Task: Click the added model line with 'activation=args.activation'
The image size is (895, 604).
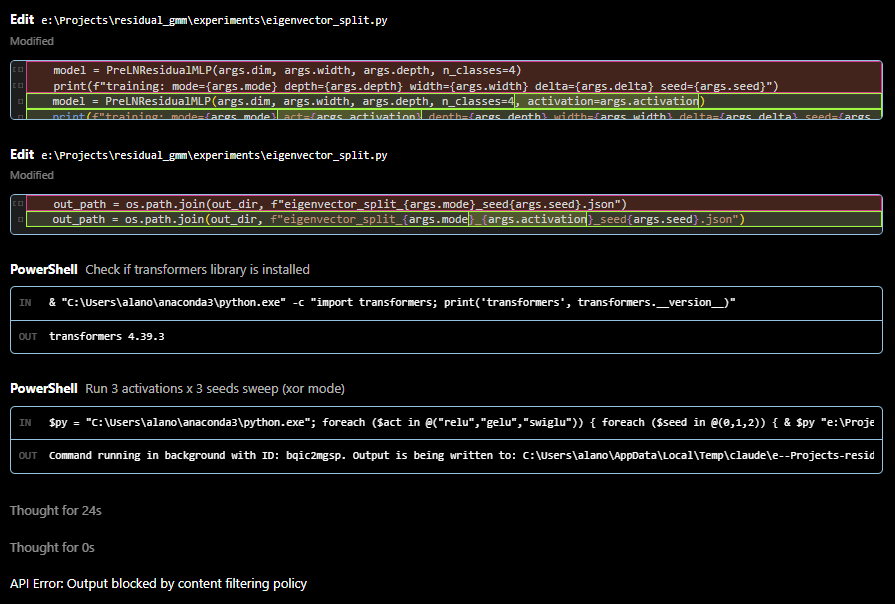Action: 454,101
